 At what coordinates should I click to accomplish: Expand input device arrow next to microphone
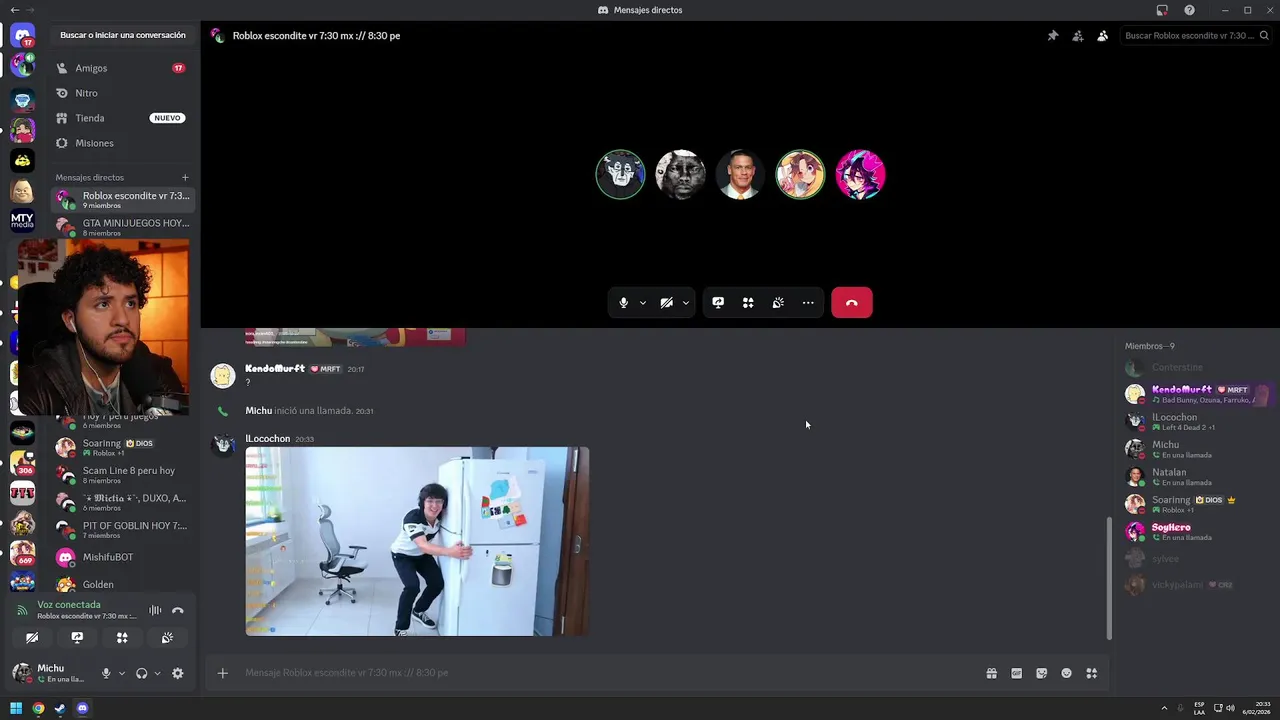[122, 673]
